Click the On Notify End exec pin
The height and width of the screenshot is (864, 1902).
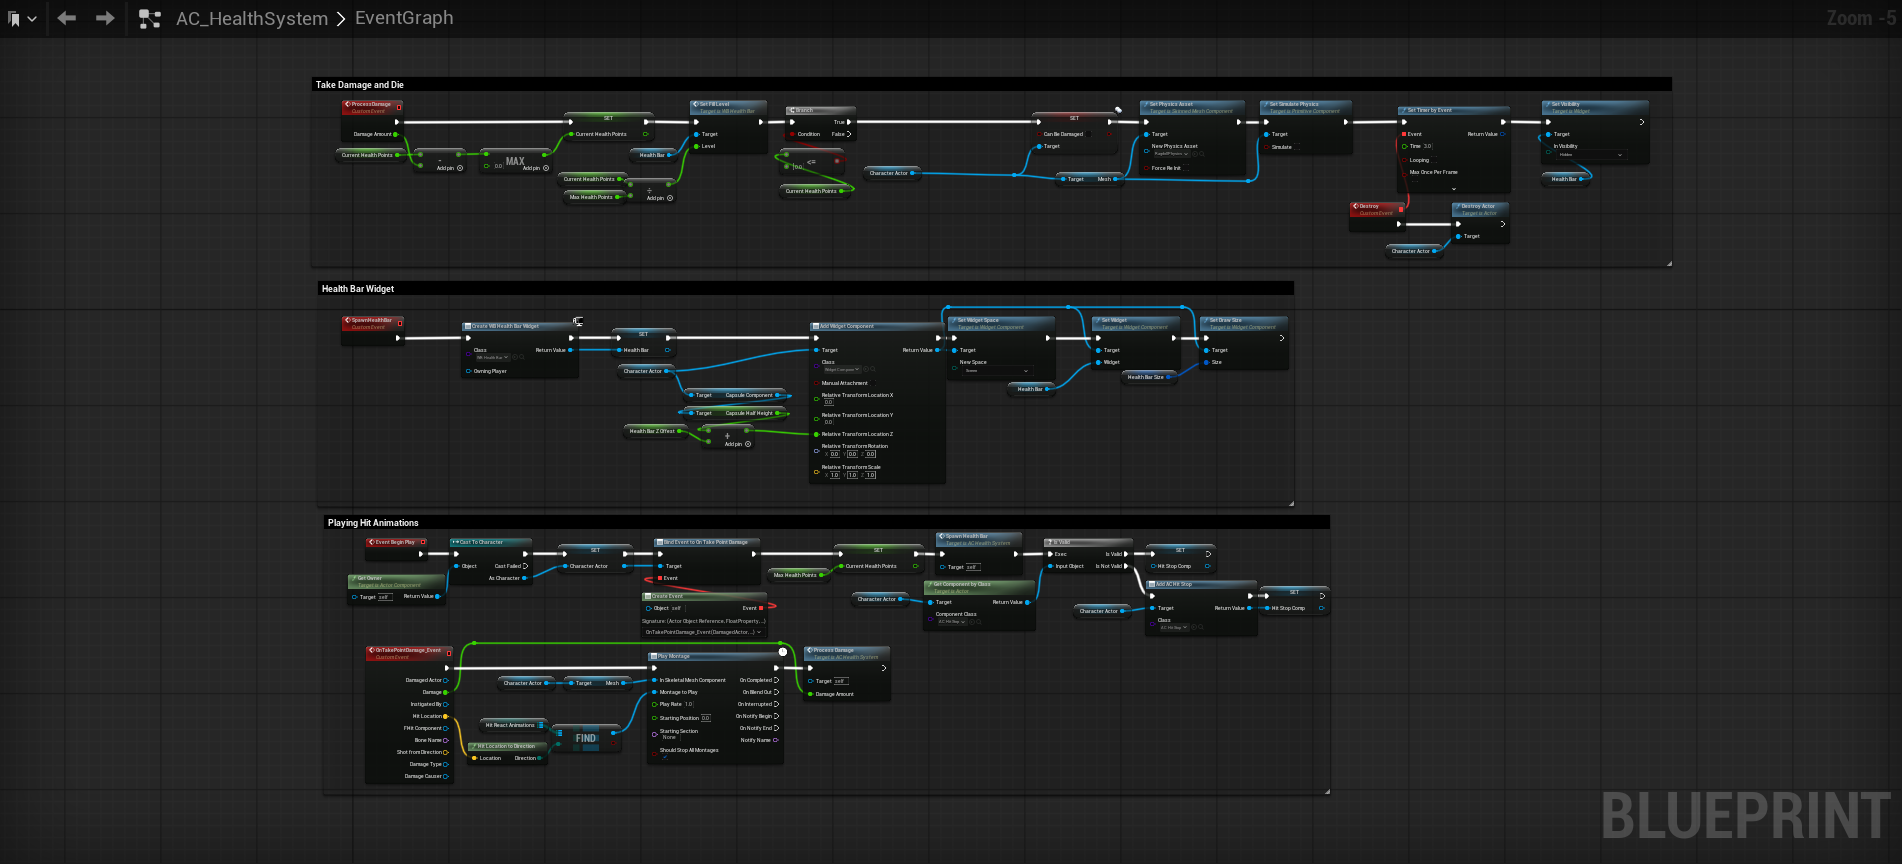coord(776,728)
